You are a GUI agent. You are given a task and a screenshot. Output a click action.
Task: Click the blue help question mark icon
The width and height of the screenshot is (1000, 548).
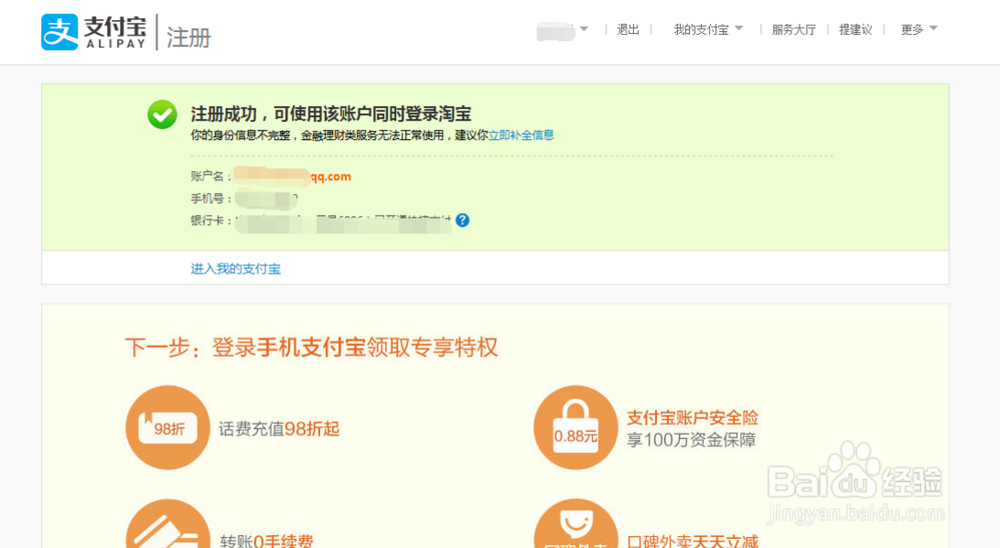(462, 220)
